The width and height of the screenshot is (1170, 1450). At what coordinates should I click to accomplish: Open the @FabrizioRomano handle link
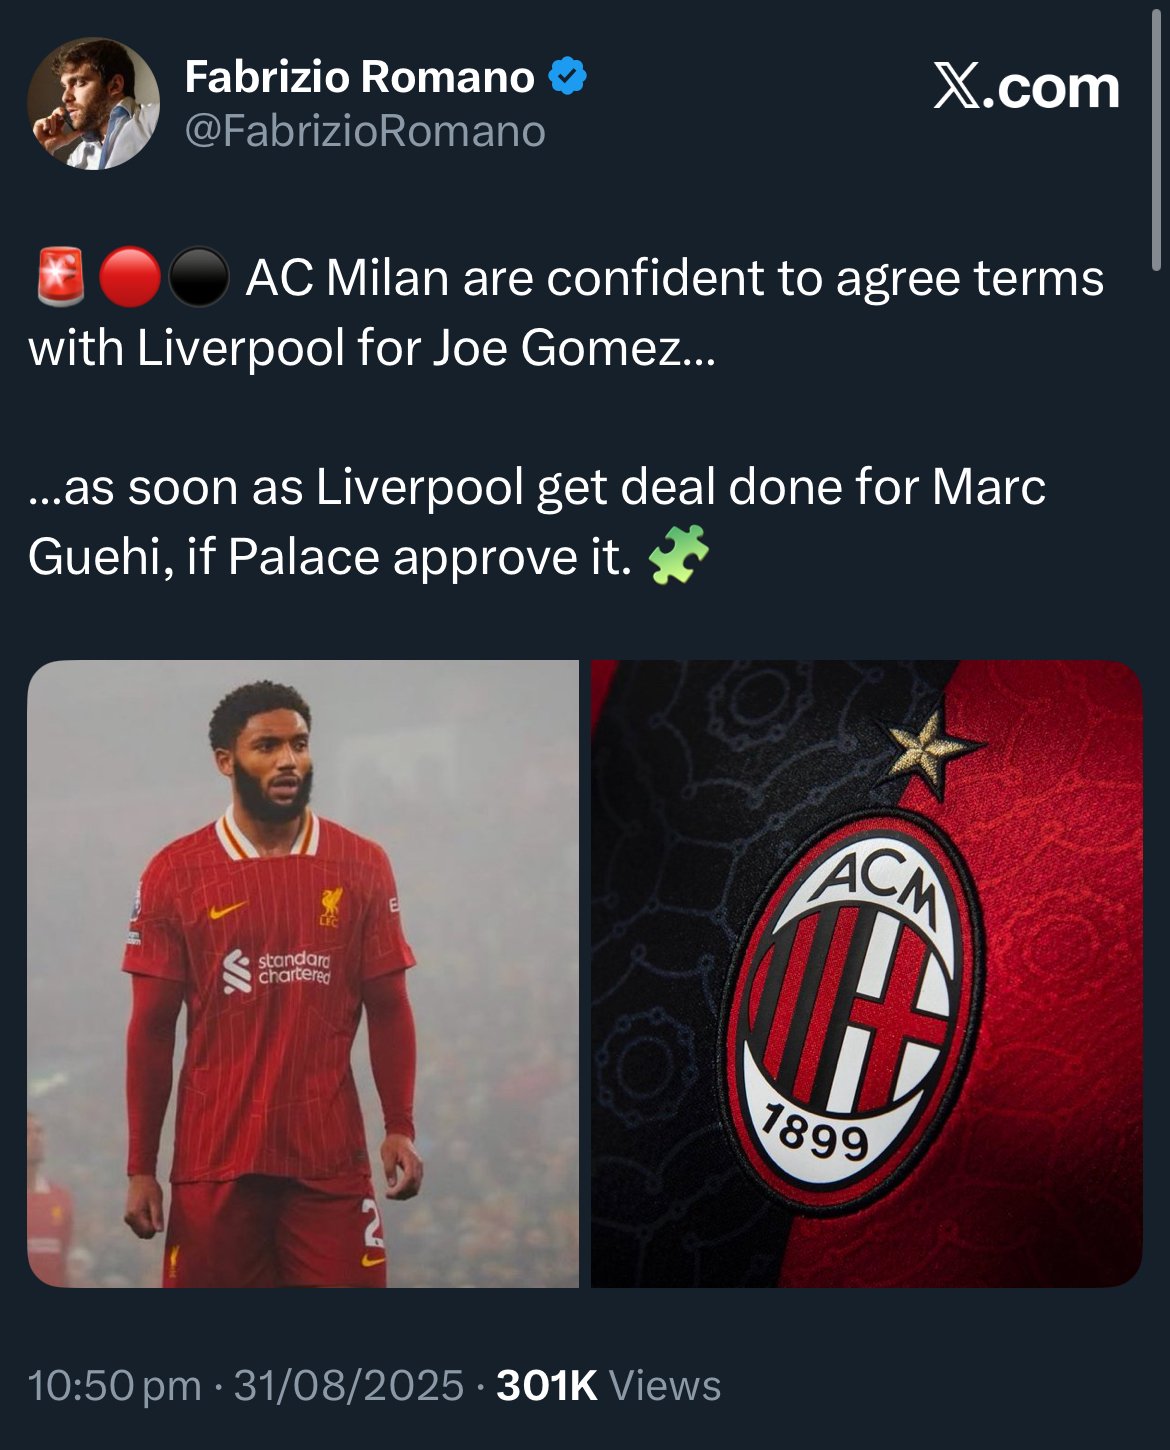point(365,131)
